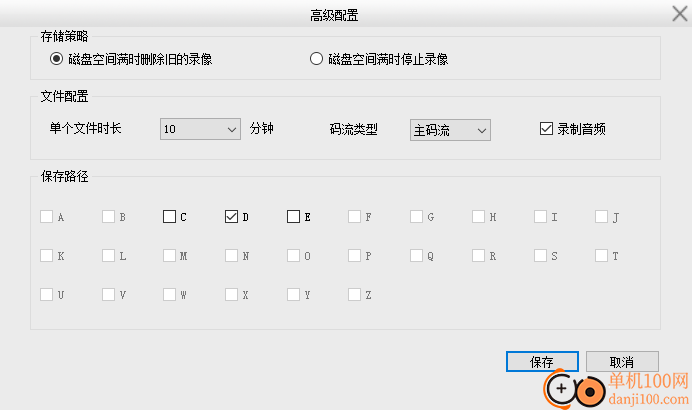Image resolution: width=692 pixels, height=410 pixels.
Task: Close the 高级配置 dialog
Action: coord(680,13)
